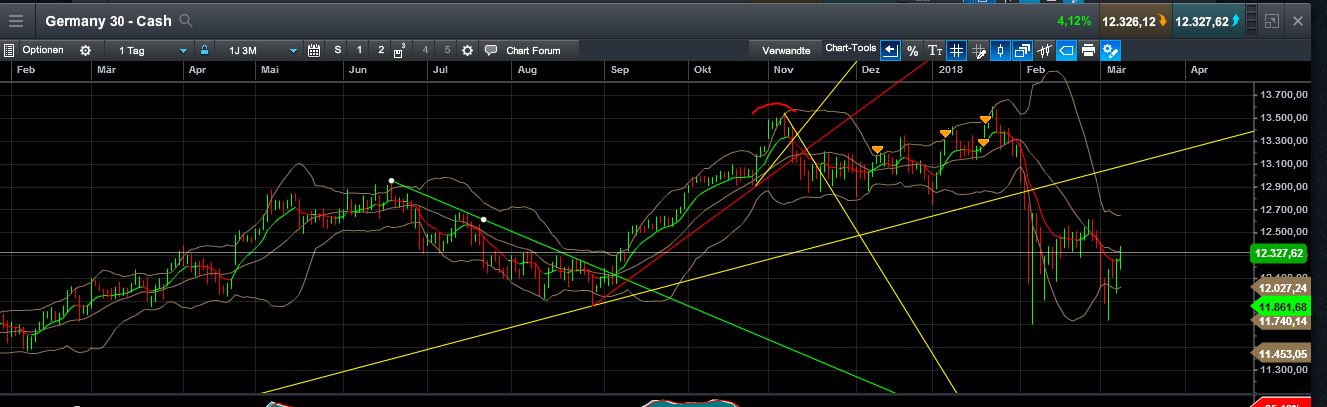Image resolution: width=1327 pixels, height=407 pixels.
Task: Toggle the right-scroll arrow chart tool
Action: [x=890, y=50]
